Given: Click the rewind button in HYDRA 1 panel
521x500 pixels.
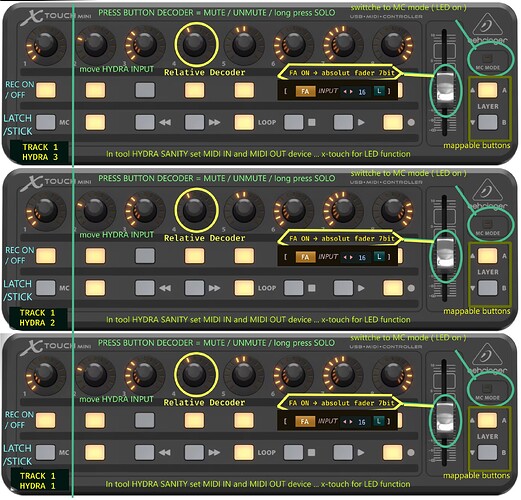Looking at the screenshot, I should [x=144, y=452].
